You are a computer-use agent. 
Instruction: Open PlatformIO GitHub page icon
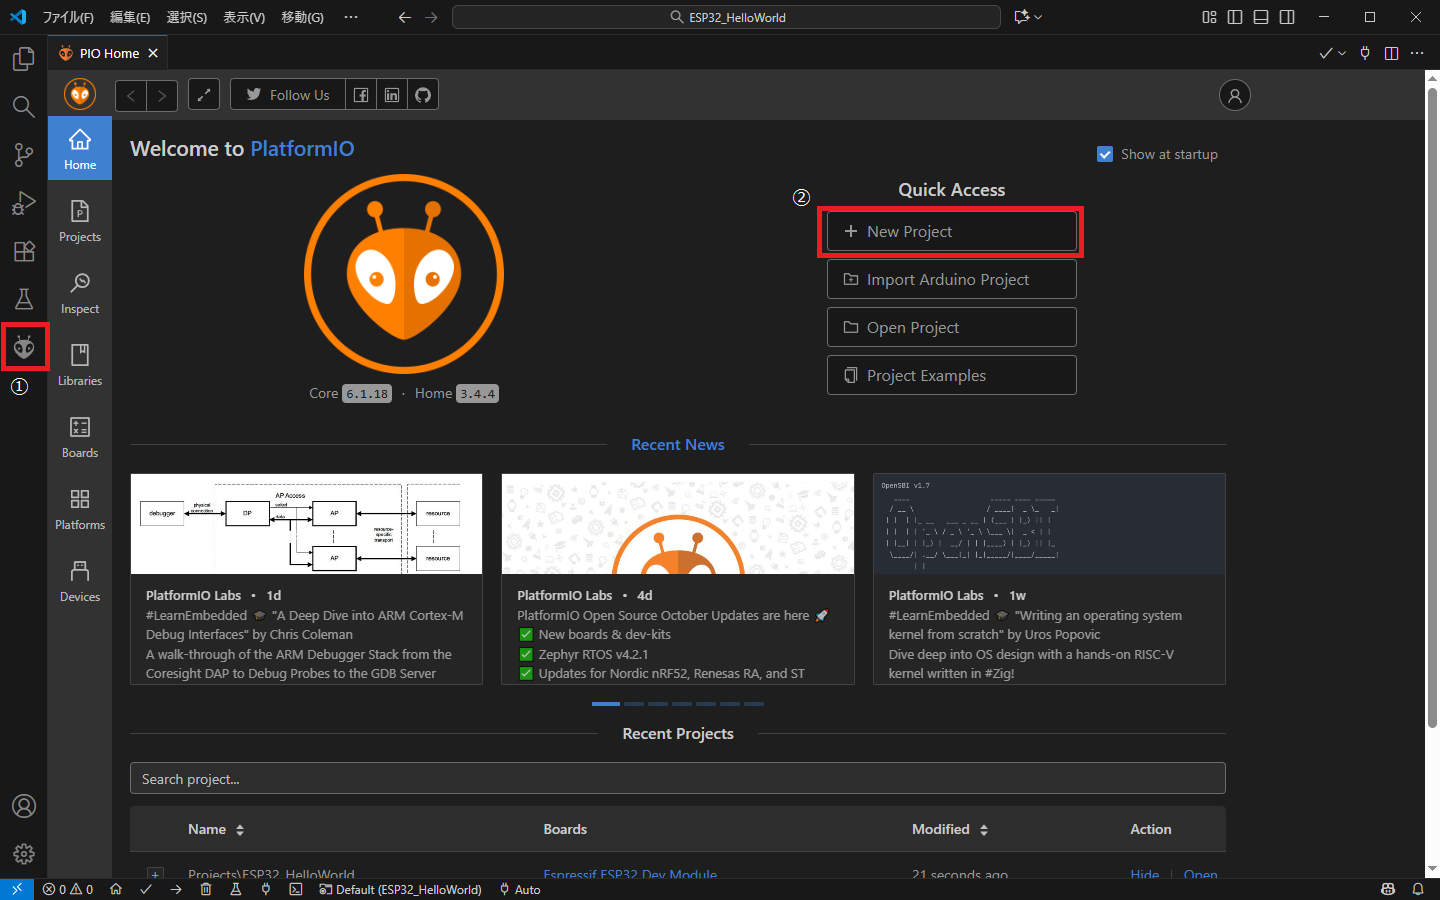coord(423,95)
